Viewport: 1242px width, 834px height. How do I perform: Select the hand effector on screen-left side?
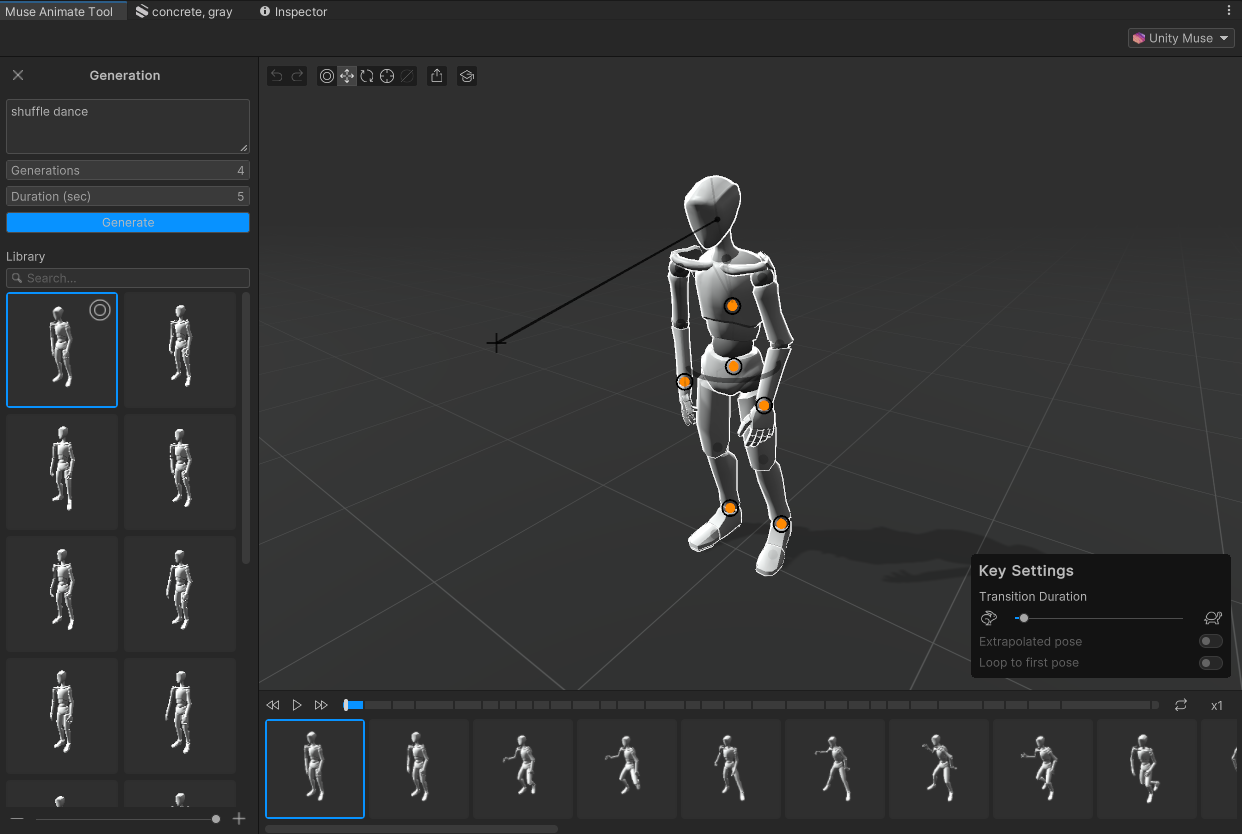684,381
